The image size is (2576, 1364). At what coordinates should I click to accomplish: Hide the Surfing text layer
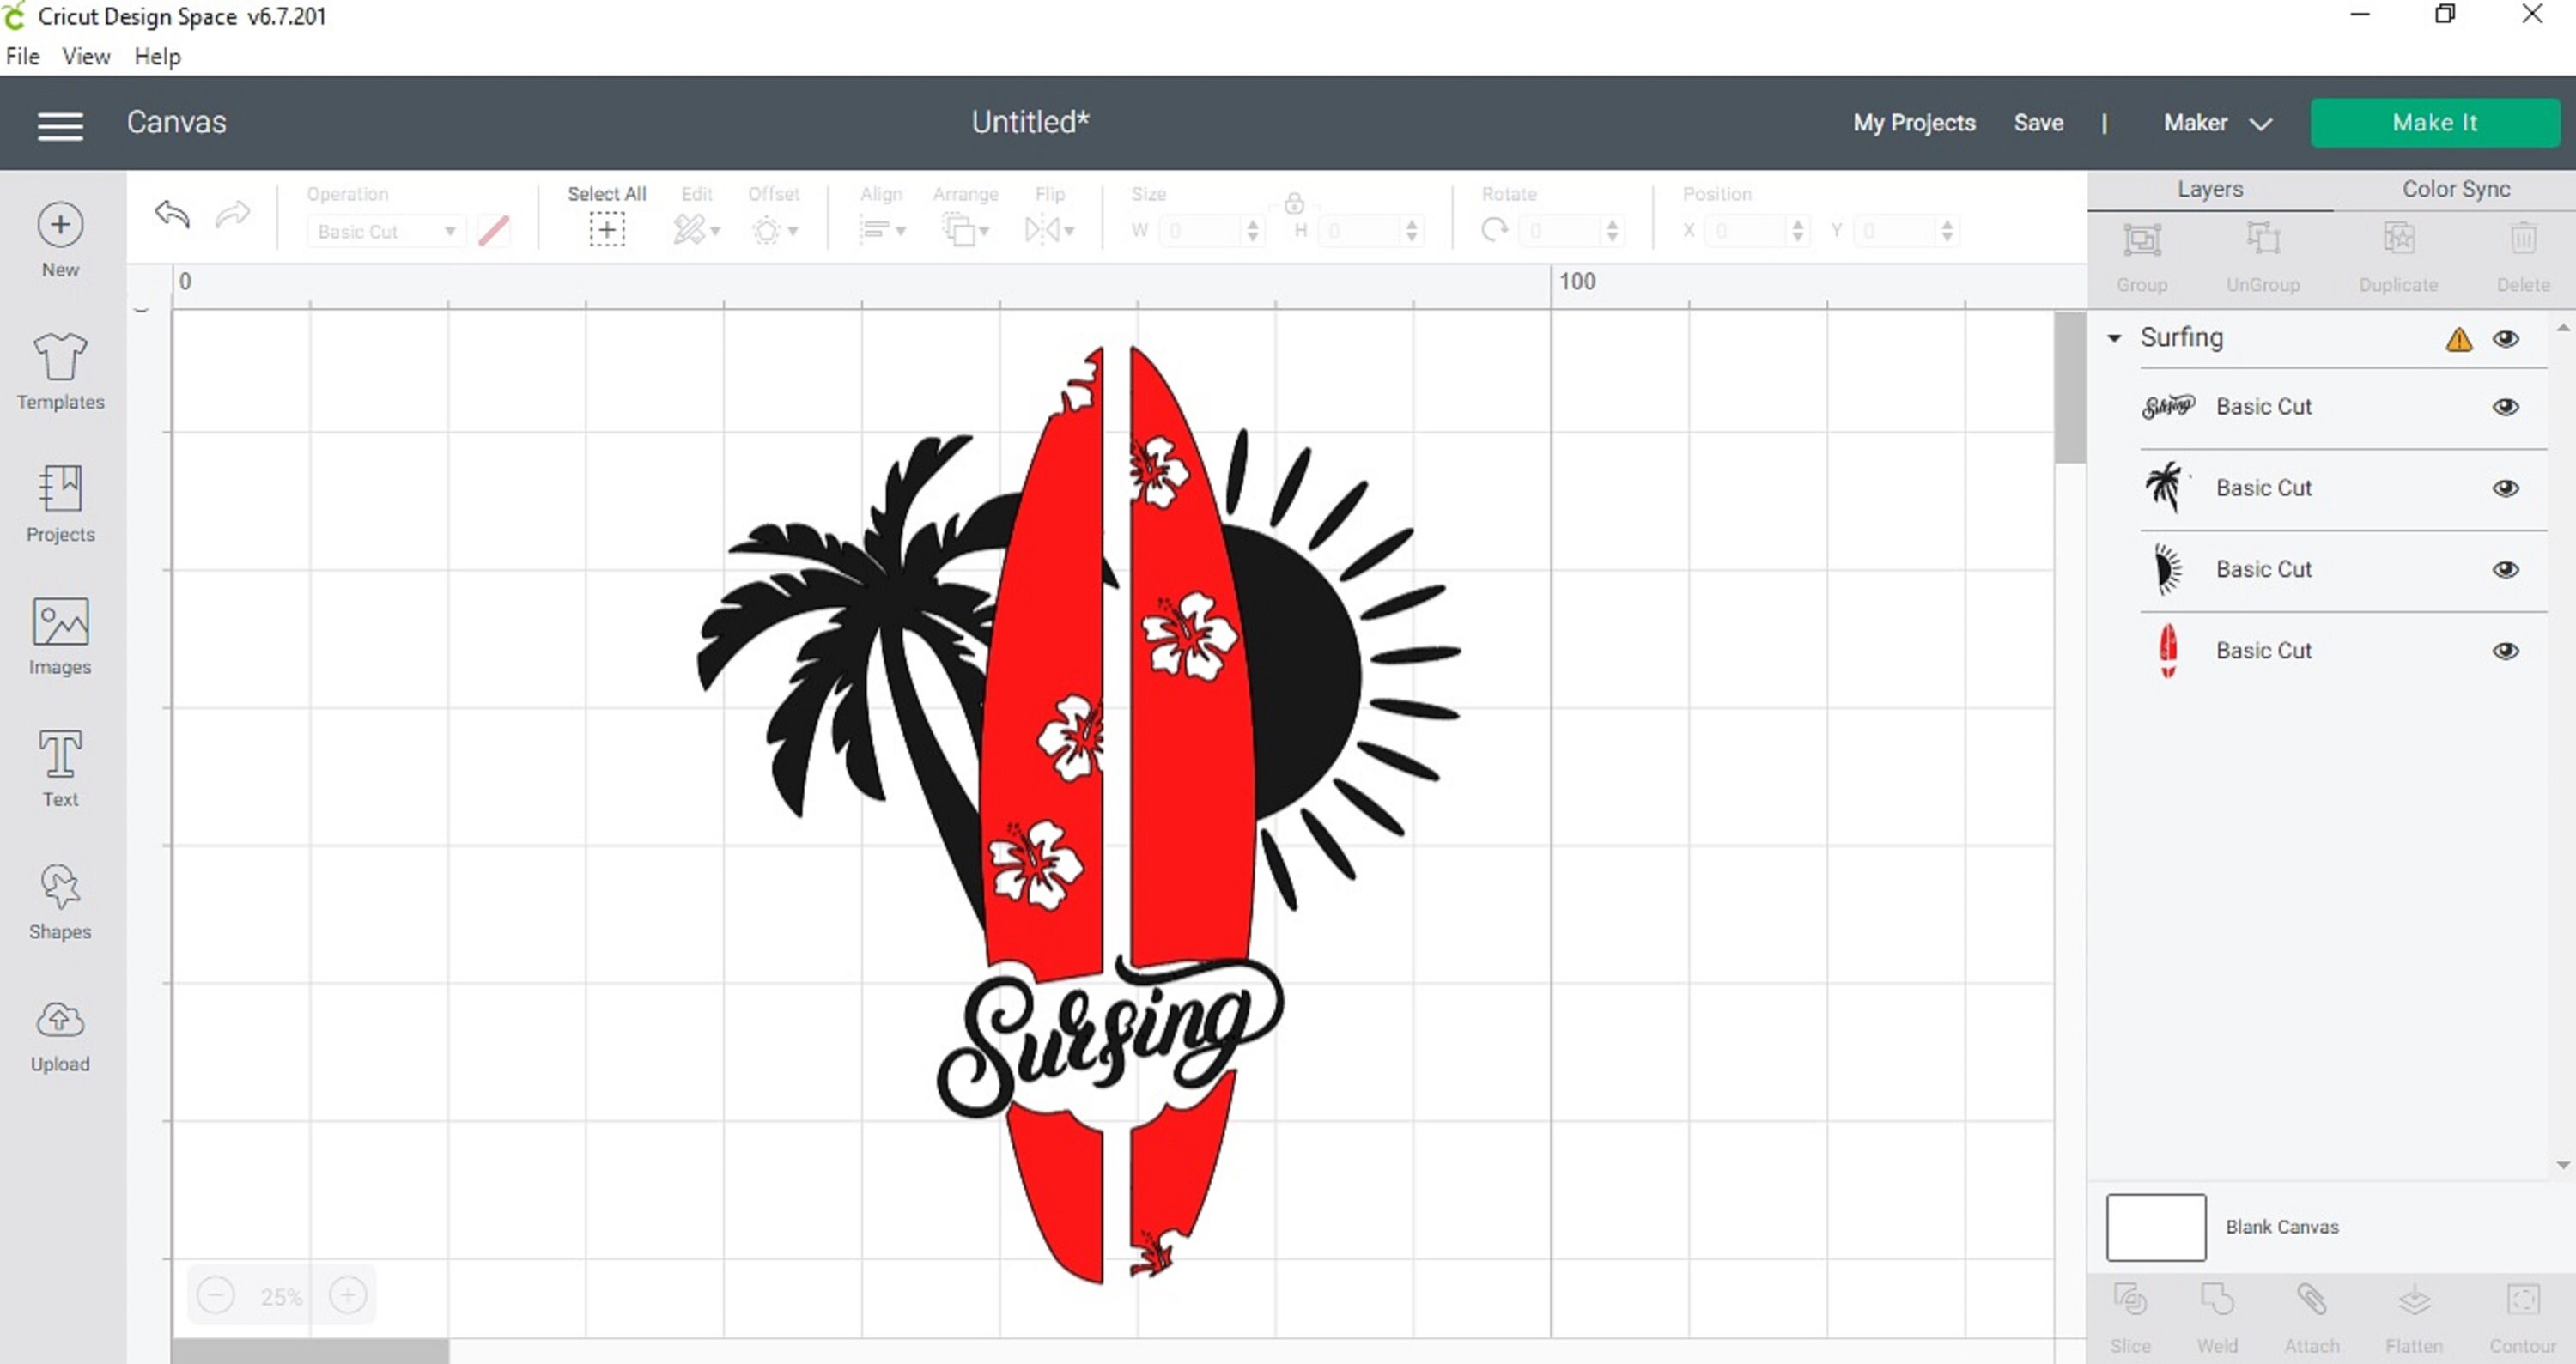coord(2508,406)
